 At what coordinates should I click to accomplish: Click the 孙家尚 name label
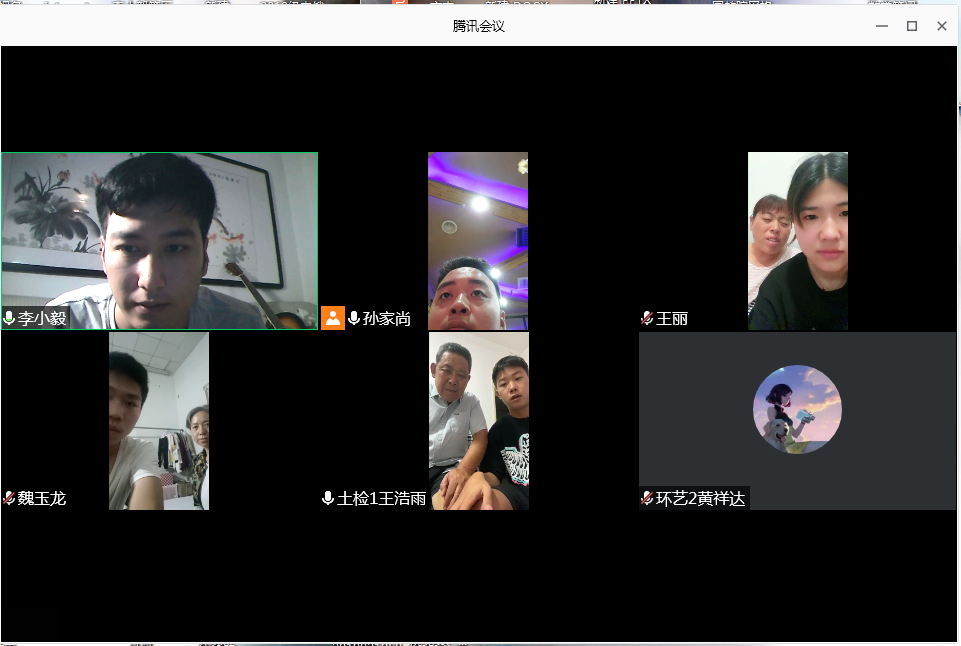click(387, 319)
